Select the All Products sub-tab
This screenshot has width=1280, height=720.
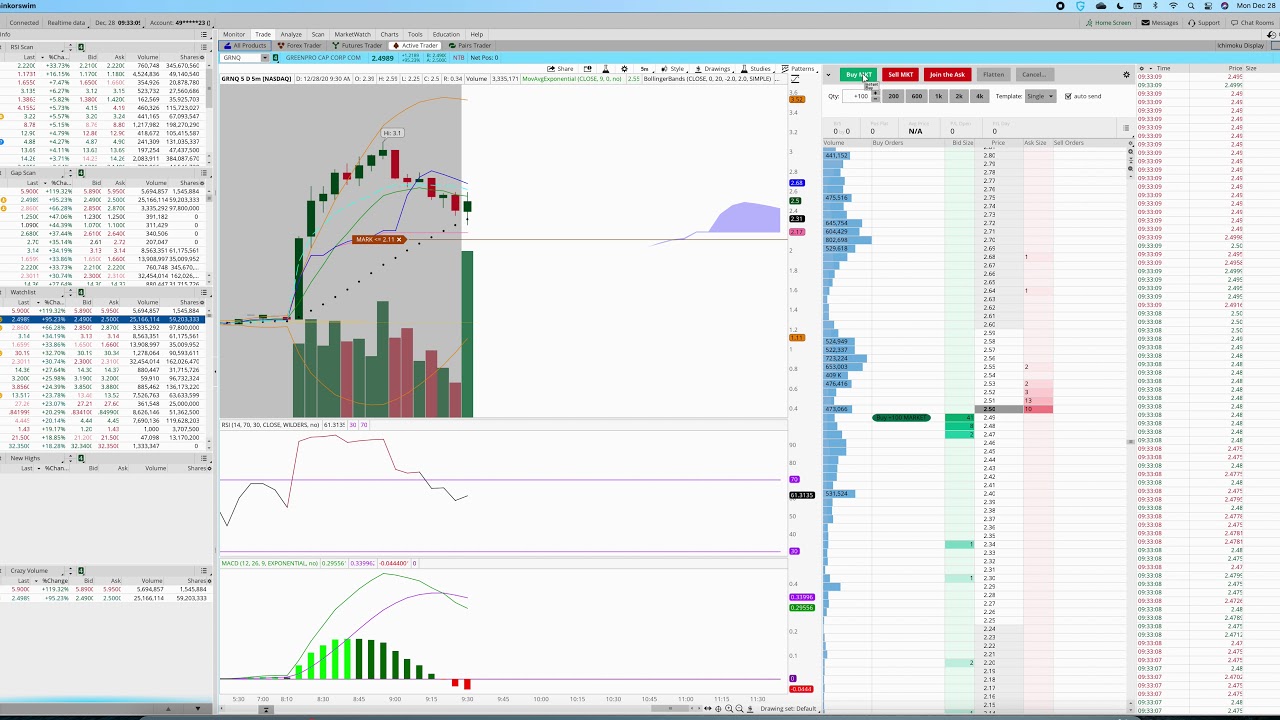click(x=246, y=45)
